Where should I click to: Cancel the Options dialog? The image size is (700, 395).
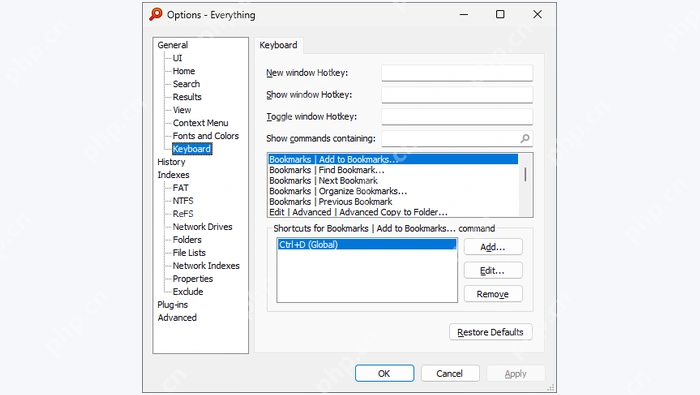[450, 374]
